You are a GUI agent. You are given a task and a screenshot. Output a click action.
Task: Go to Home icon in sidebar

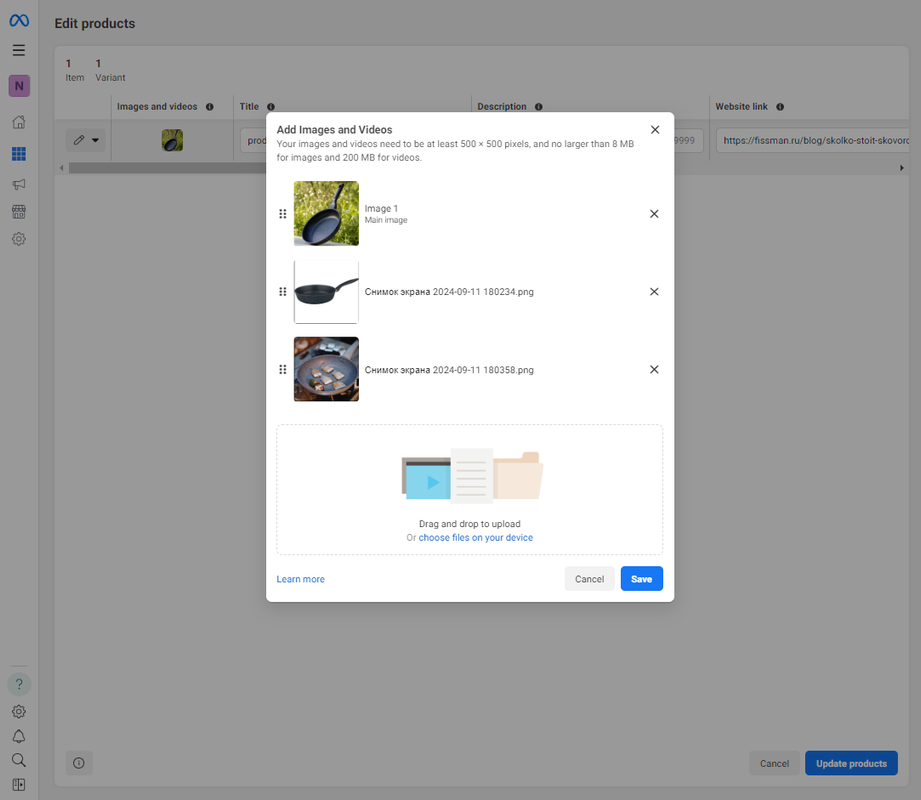19,122
